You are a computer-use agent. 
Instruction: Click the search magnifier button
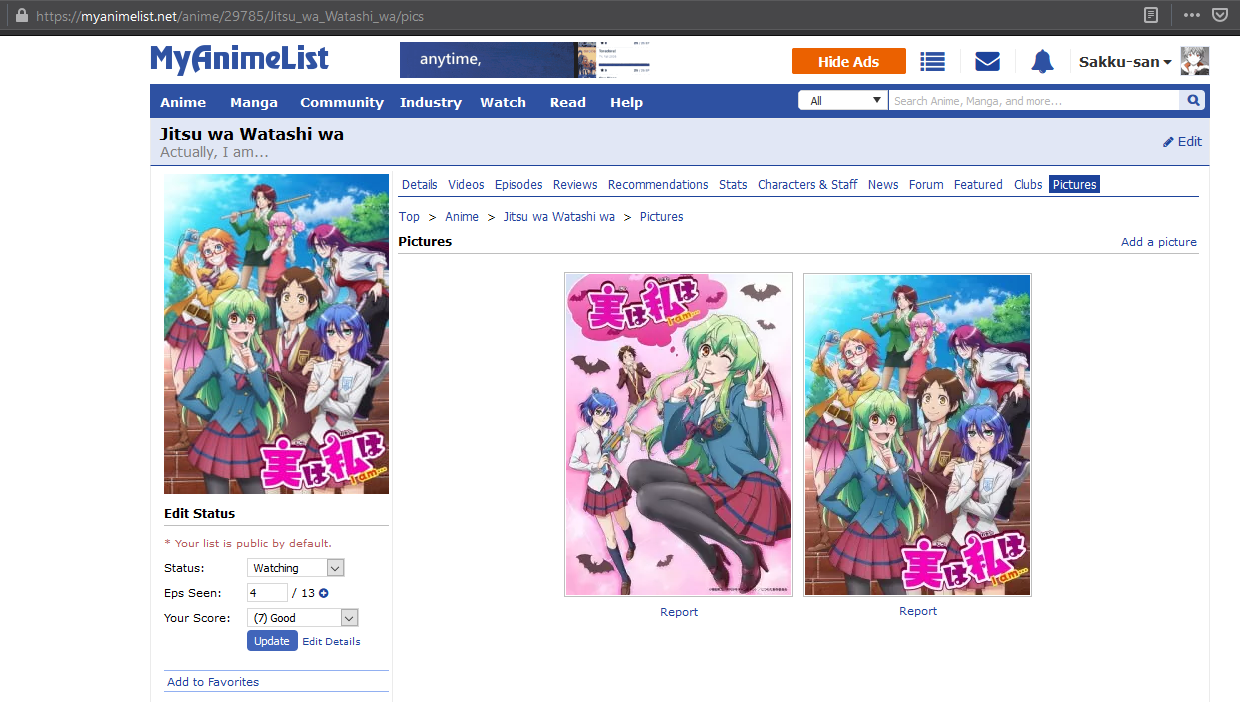click(1193, 101)
